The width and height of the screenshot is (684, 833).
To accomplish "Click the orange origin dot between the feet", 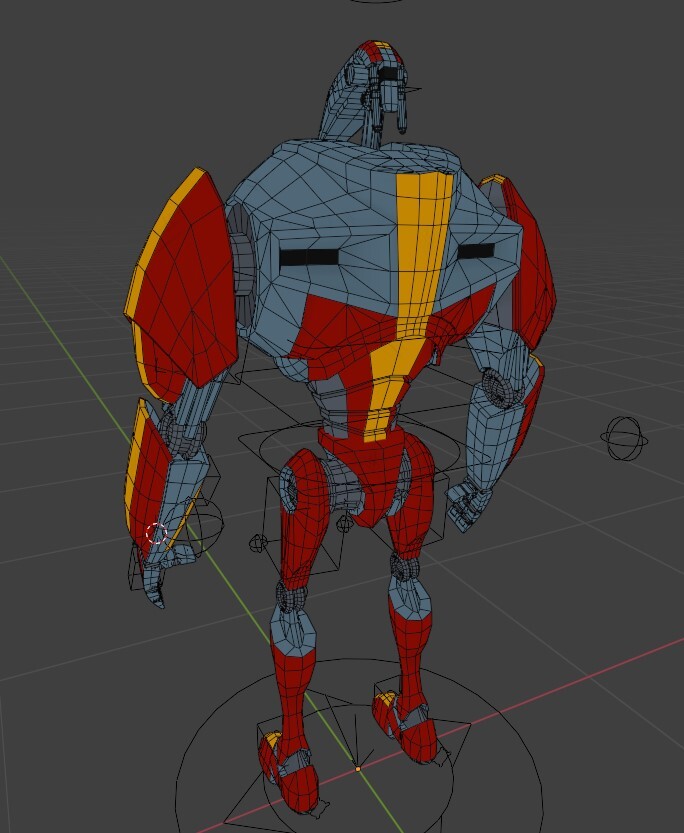I will [358, 768].
